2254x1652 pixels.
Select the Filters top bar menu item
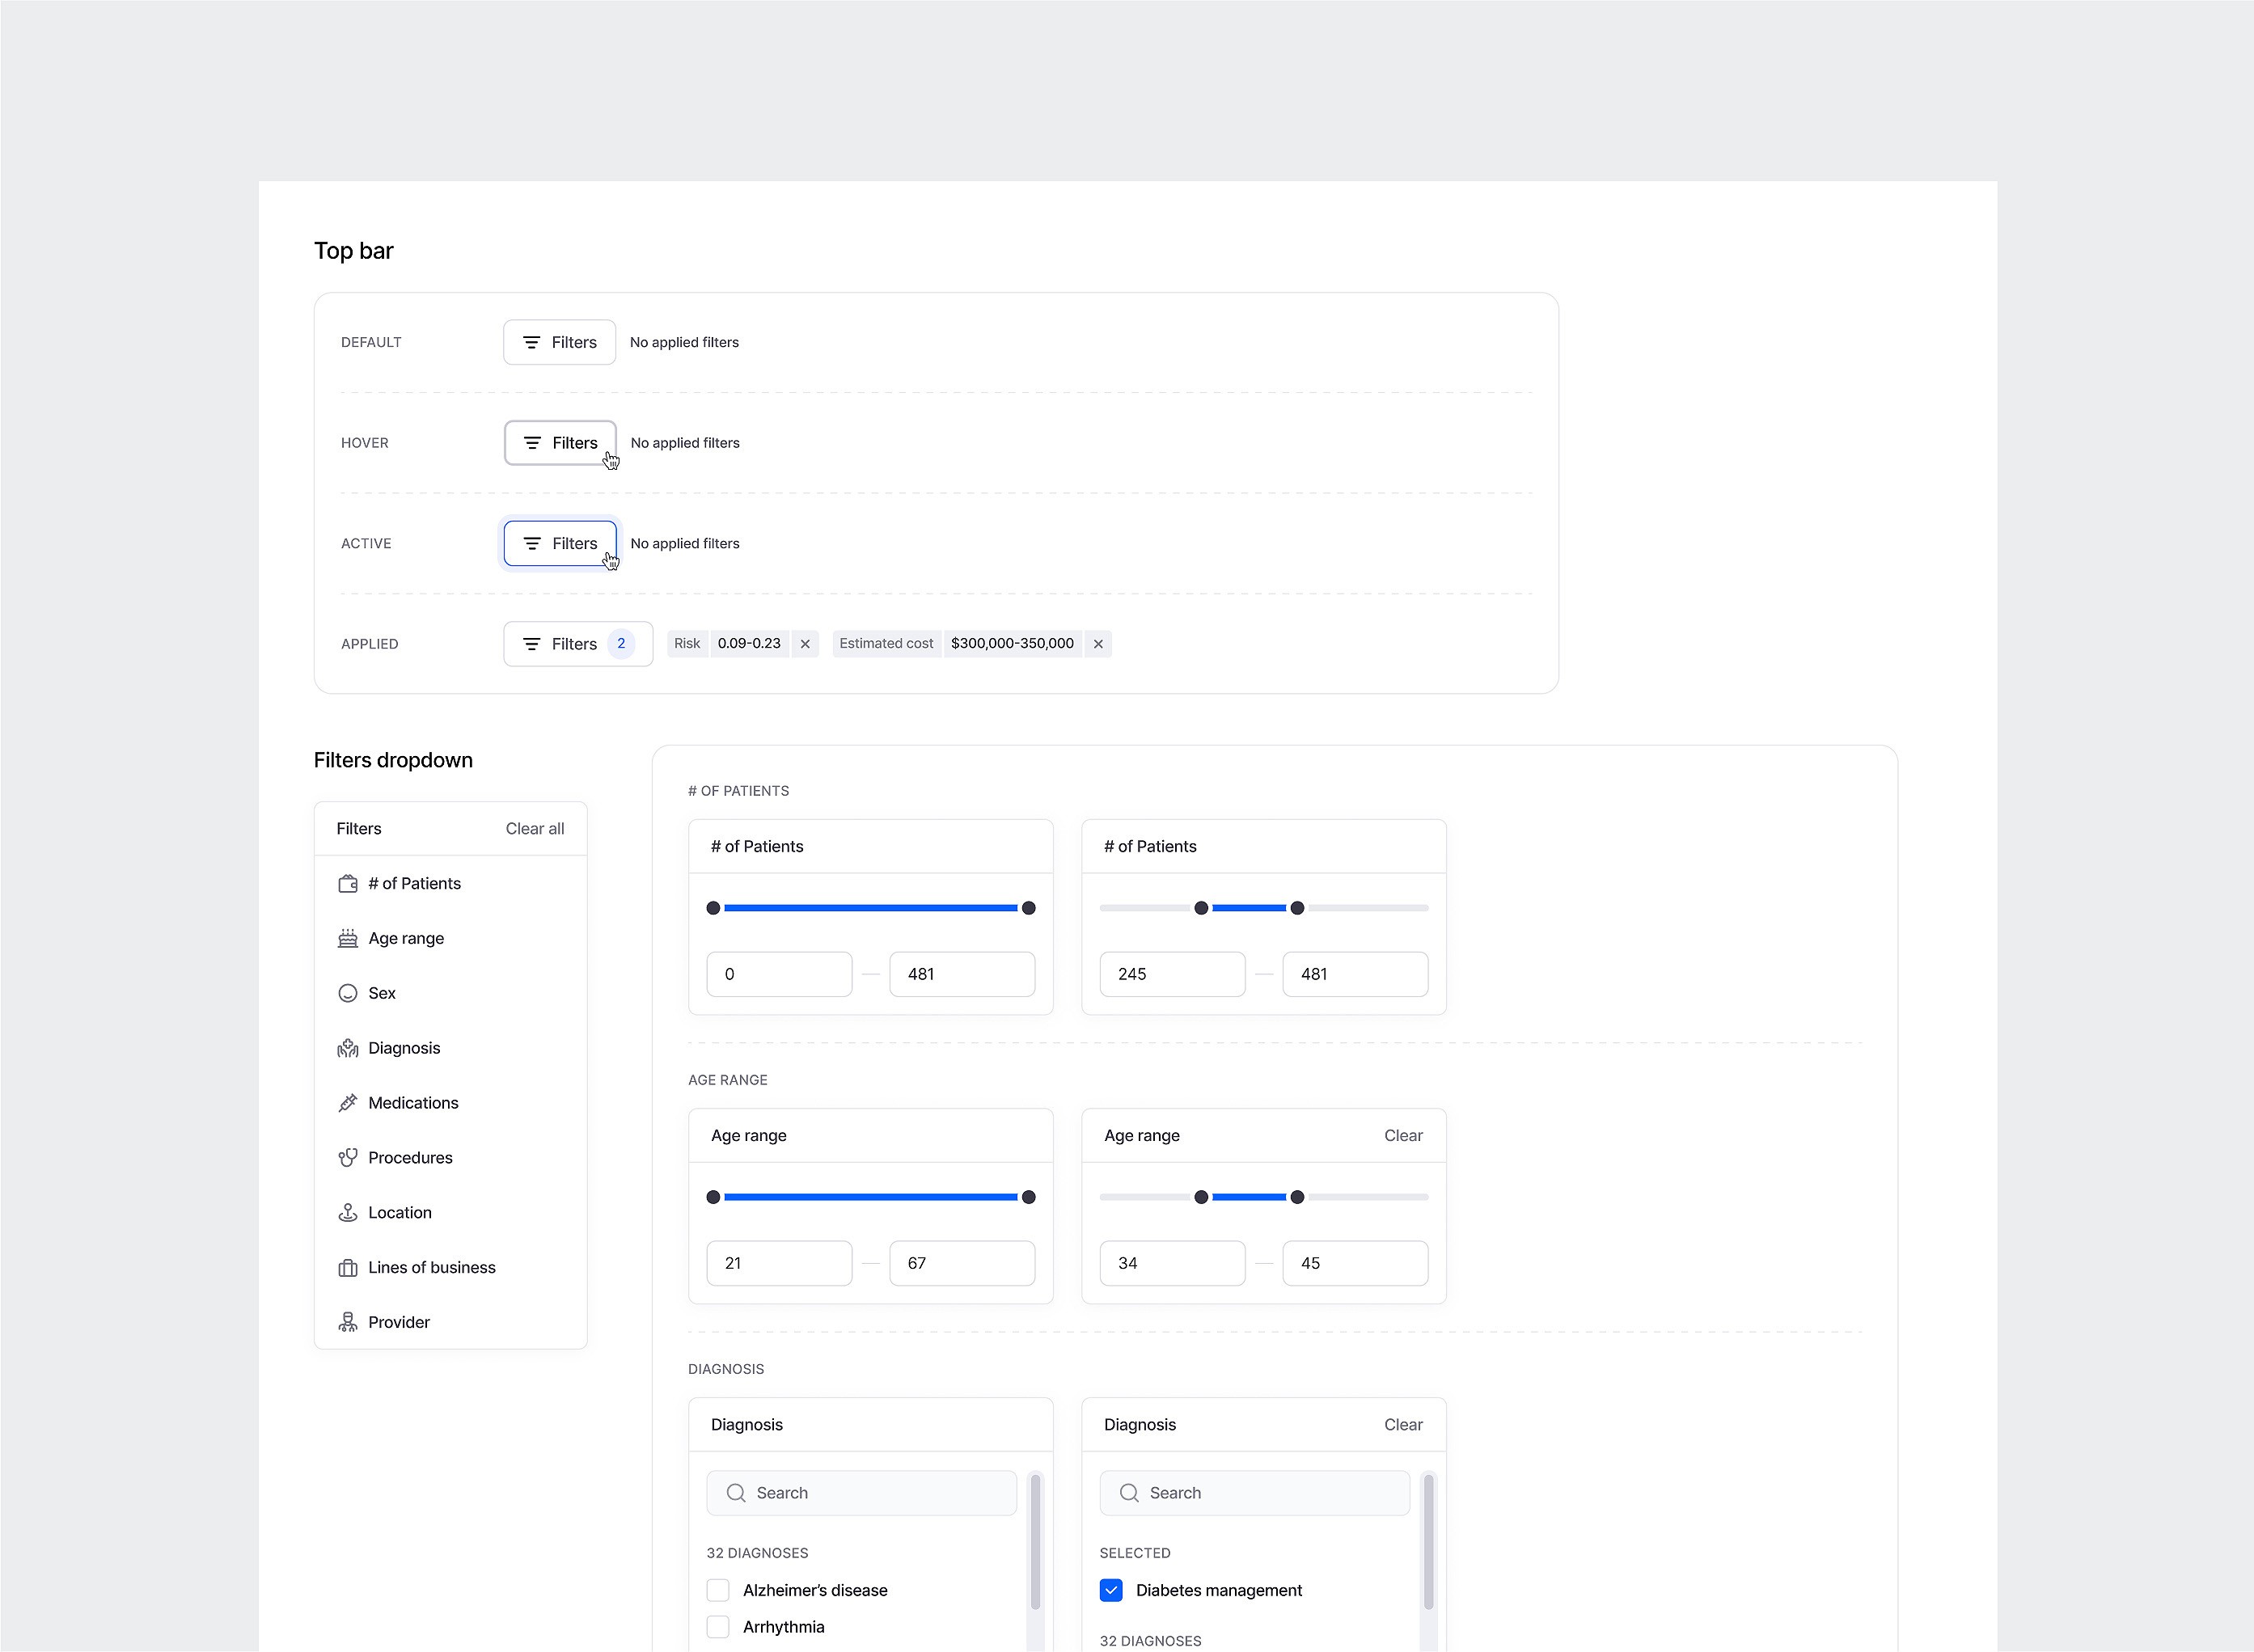tap(560, 341)
